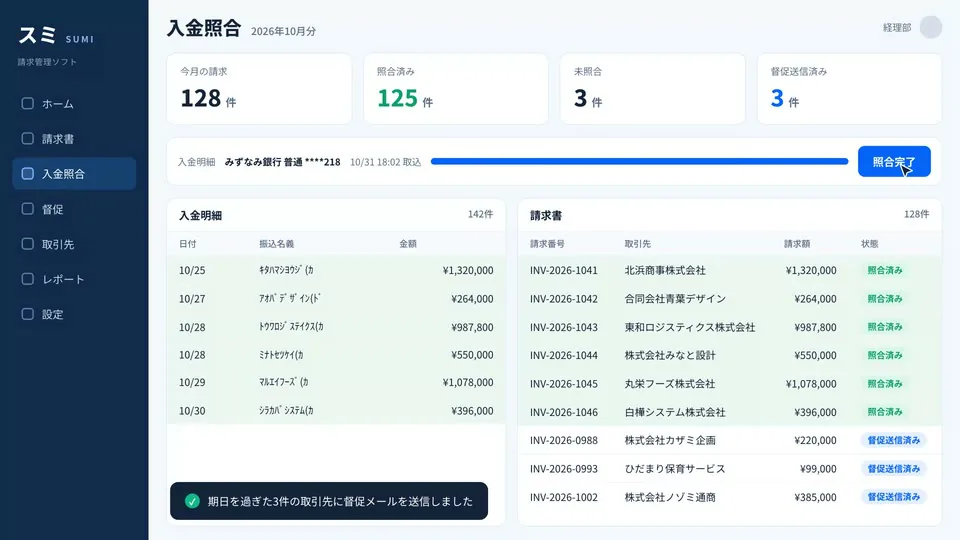Click the 照合済み badge for 白樺システム株式会社
960x540 pixels.
(885, 412)
